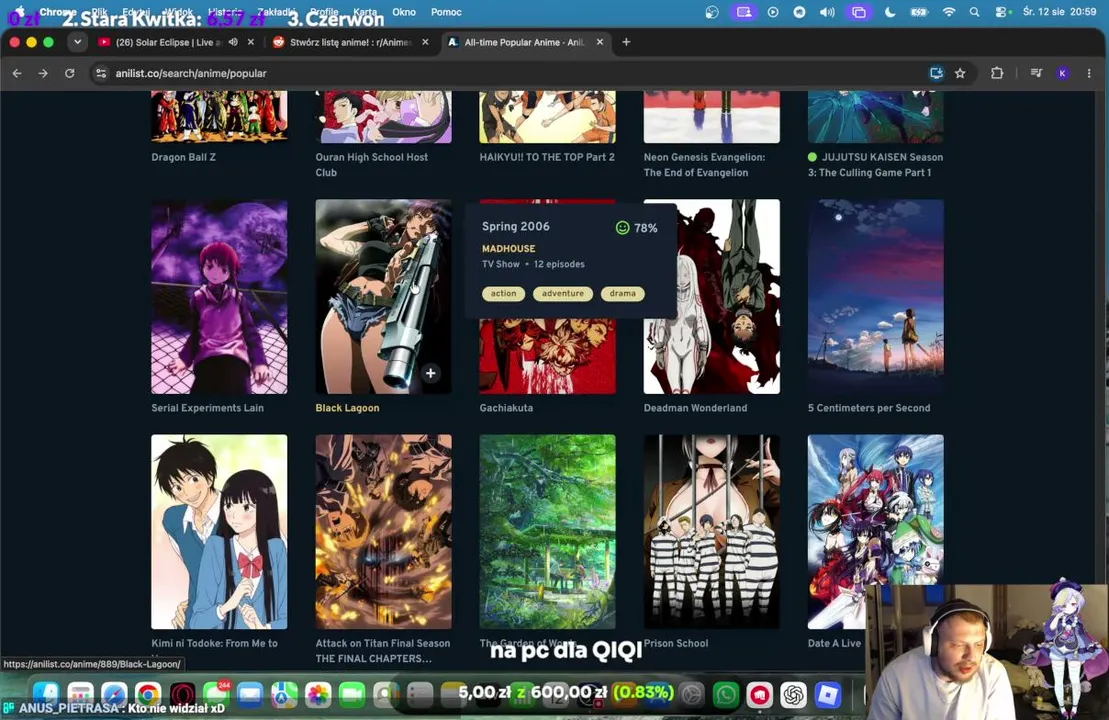Switch to the Stwórz listę anime Reddit tab
Viewport: 1109px width, 720px height.
click(x=351, y=42)
